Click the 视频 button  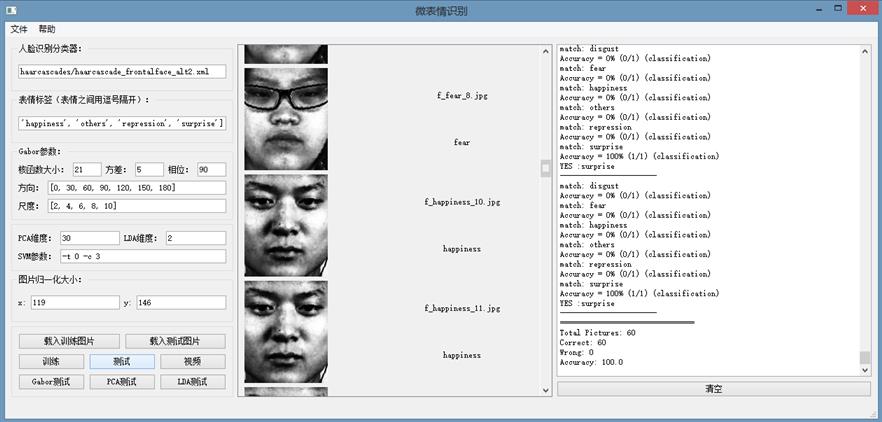click(193, 361)
